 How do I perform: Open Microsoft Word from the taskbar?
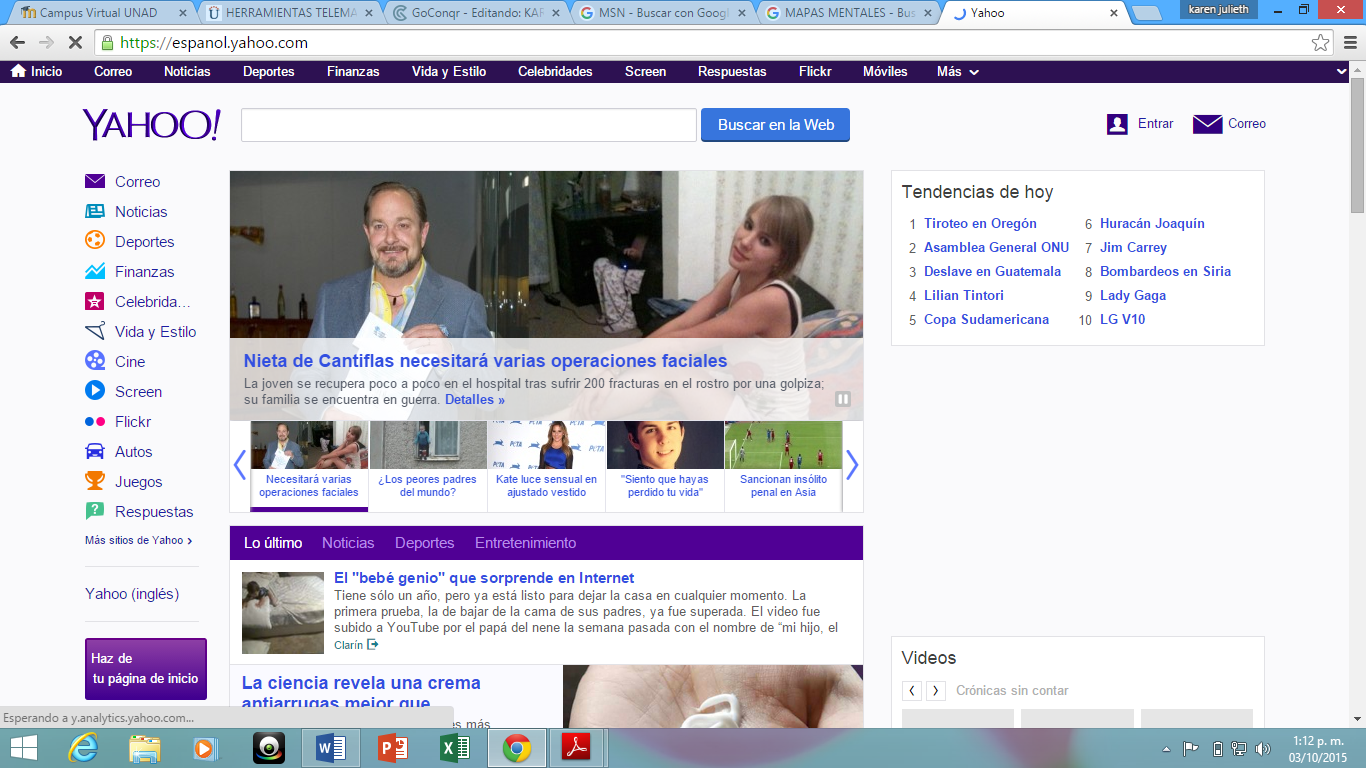pyautogui.click(x=330, y=747)
